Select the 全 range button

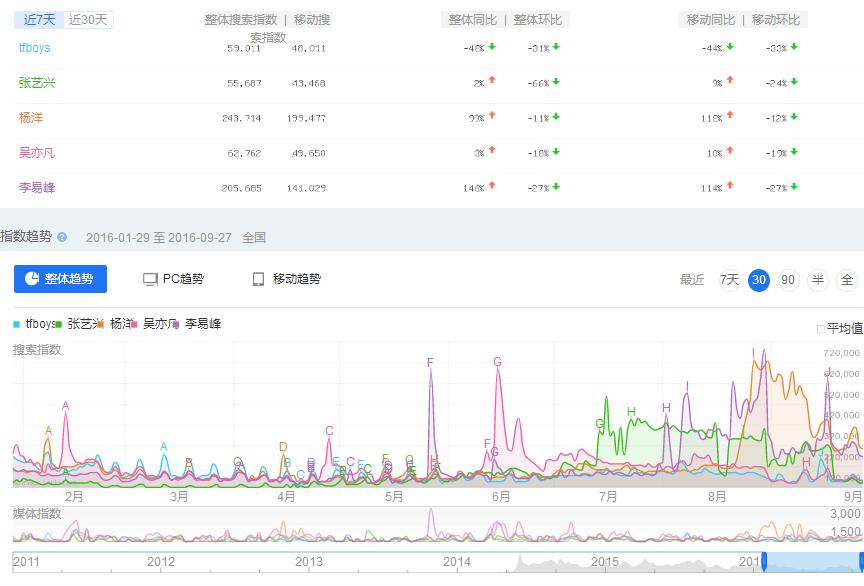click(847, 280)
